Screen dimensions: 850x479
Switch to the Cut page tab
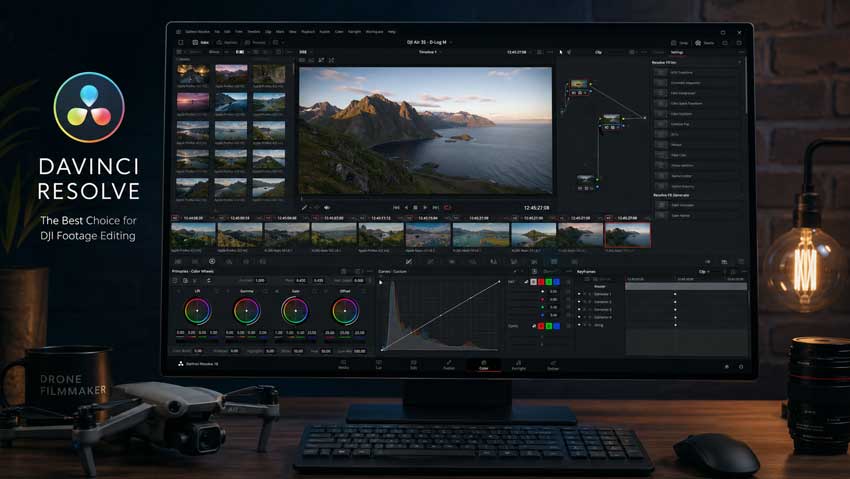[x=379, y=365]
